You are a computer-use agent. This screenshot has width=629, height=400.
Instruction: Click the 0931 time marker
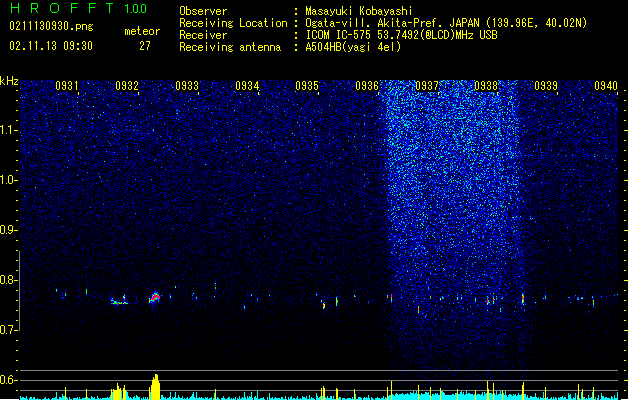pos(67,86)
